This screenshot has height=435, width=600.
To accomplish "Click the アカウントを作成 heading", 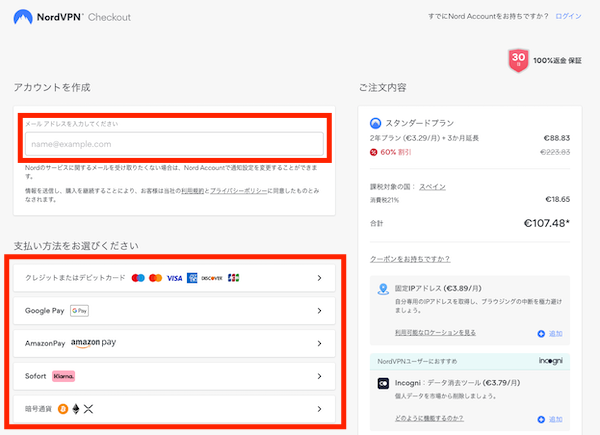I will [52, 87].
